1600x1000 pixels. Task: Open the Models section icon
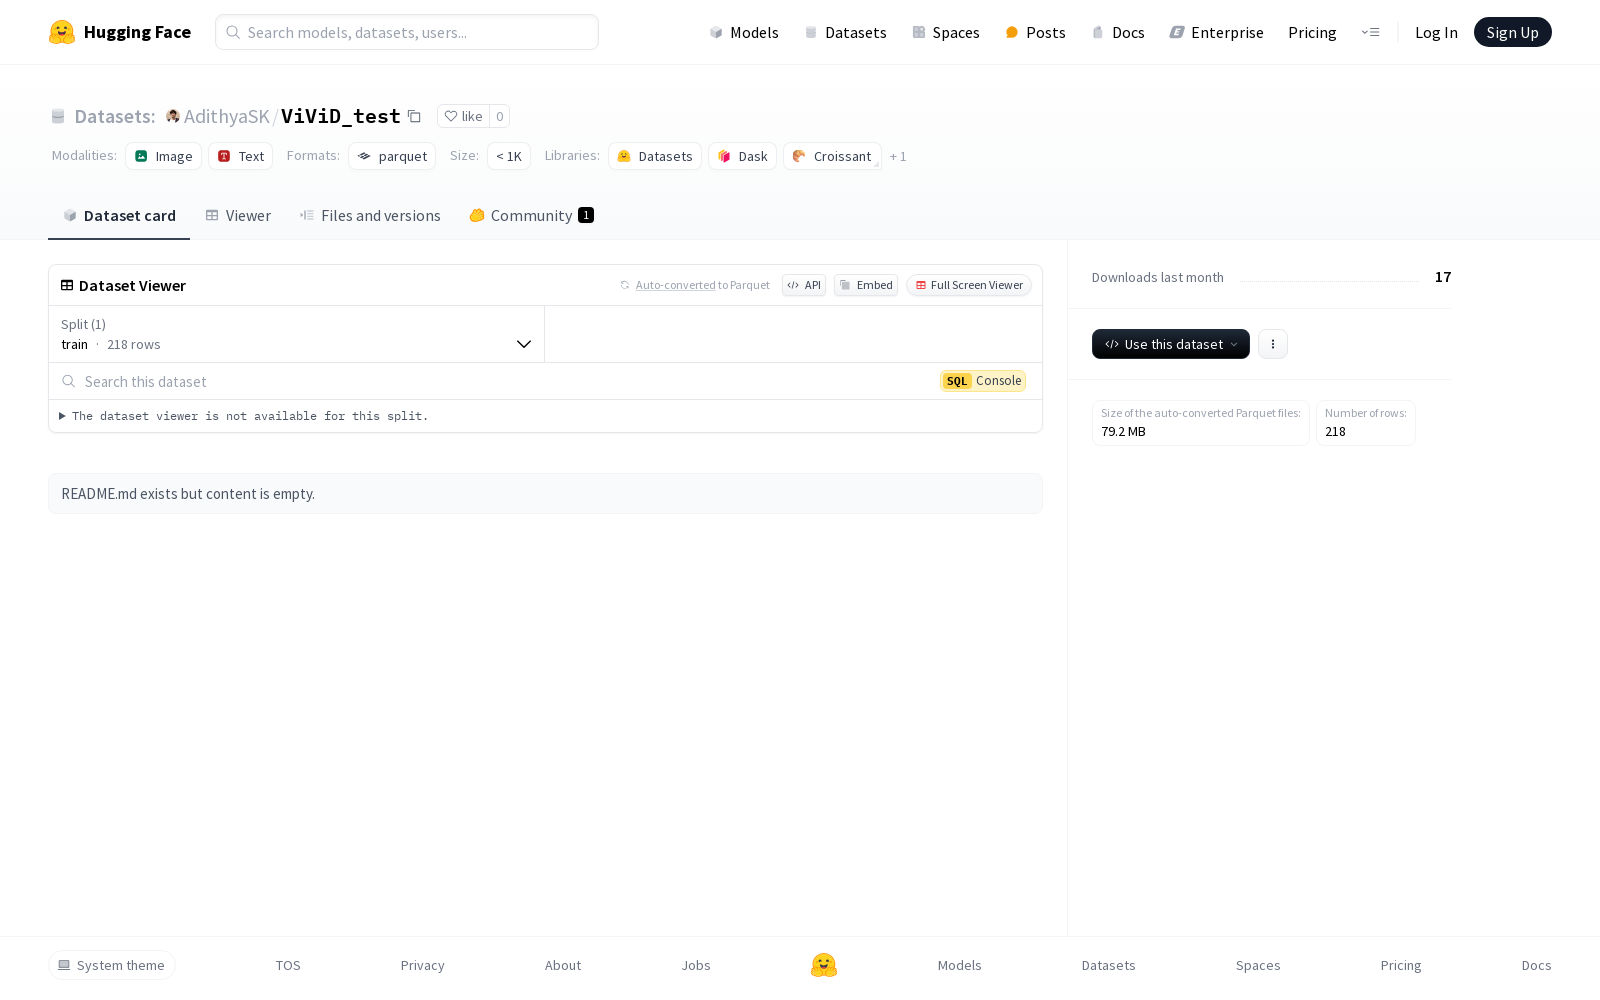pyautogui.click(x=715, y=32)
